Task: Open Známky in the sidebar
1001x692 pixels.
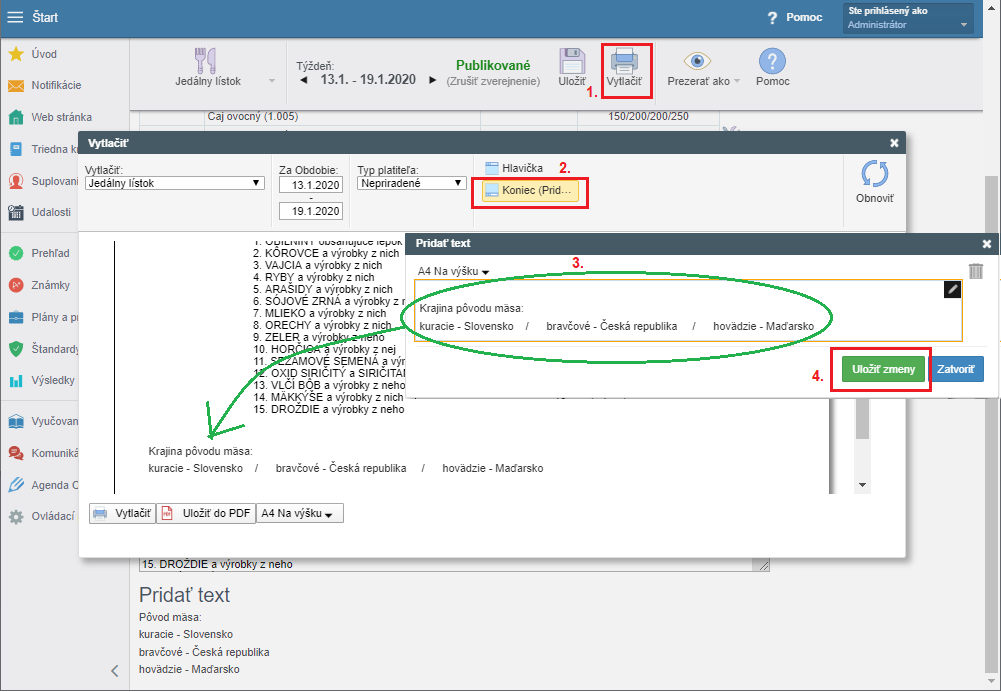Action: click(x=50, y=285)
